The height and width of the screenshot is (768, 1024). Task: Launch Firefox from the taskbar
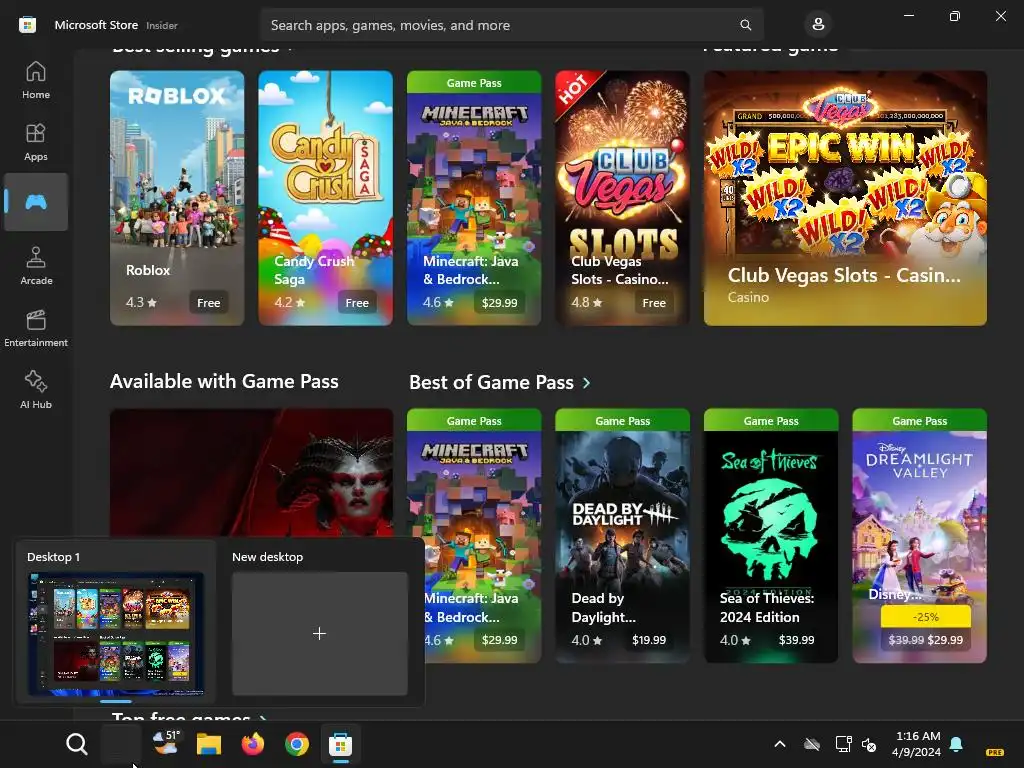click(x=253, y=744)
